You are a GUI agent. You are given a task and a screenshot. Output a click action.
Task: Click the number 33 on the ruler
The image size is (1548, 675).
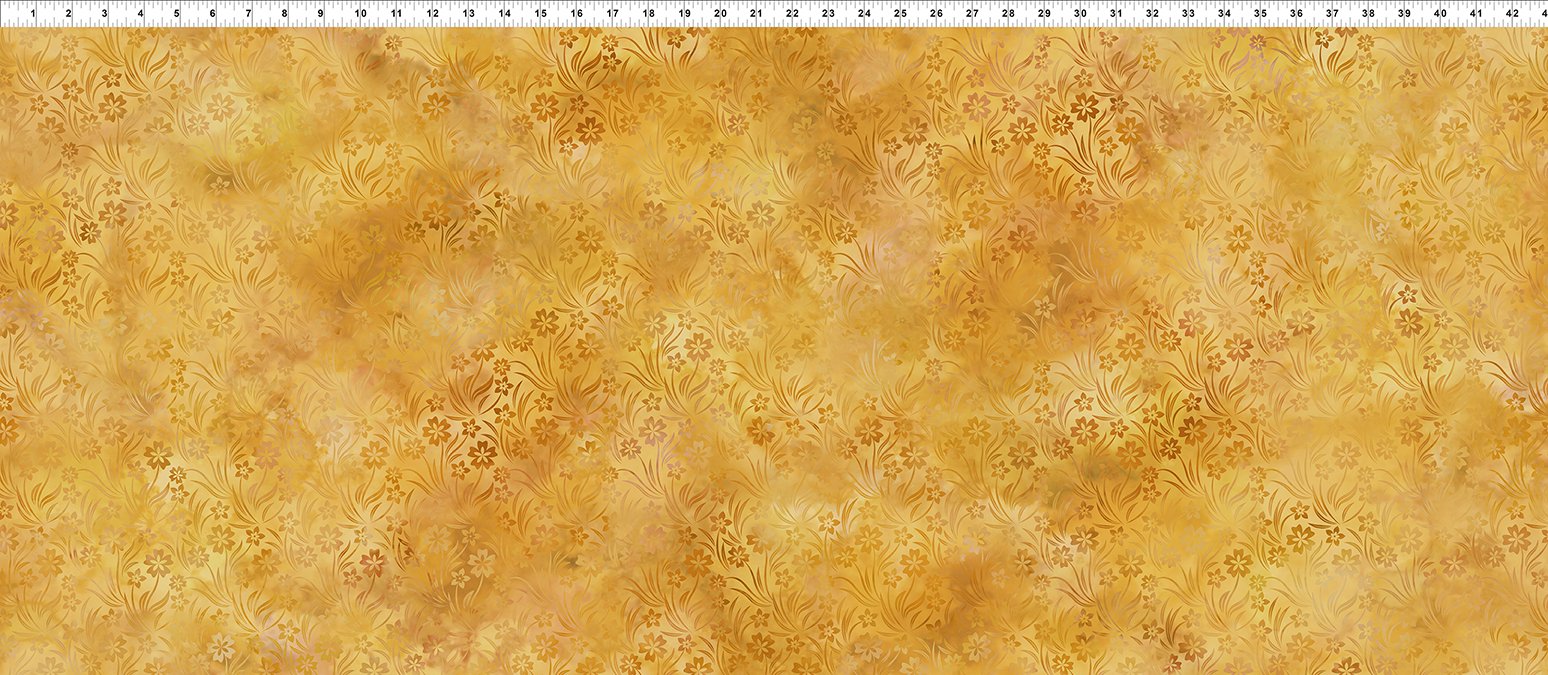(1188, 14)
